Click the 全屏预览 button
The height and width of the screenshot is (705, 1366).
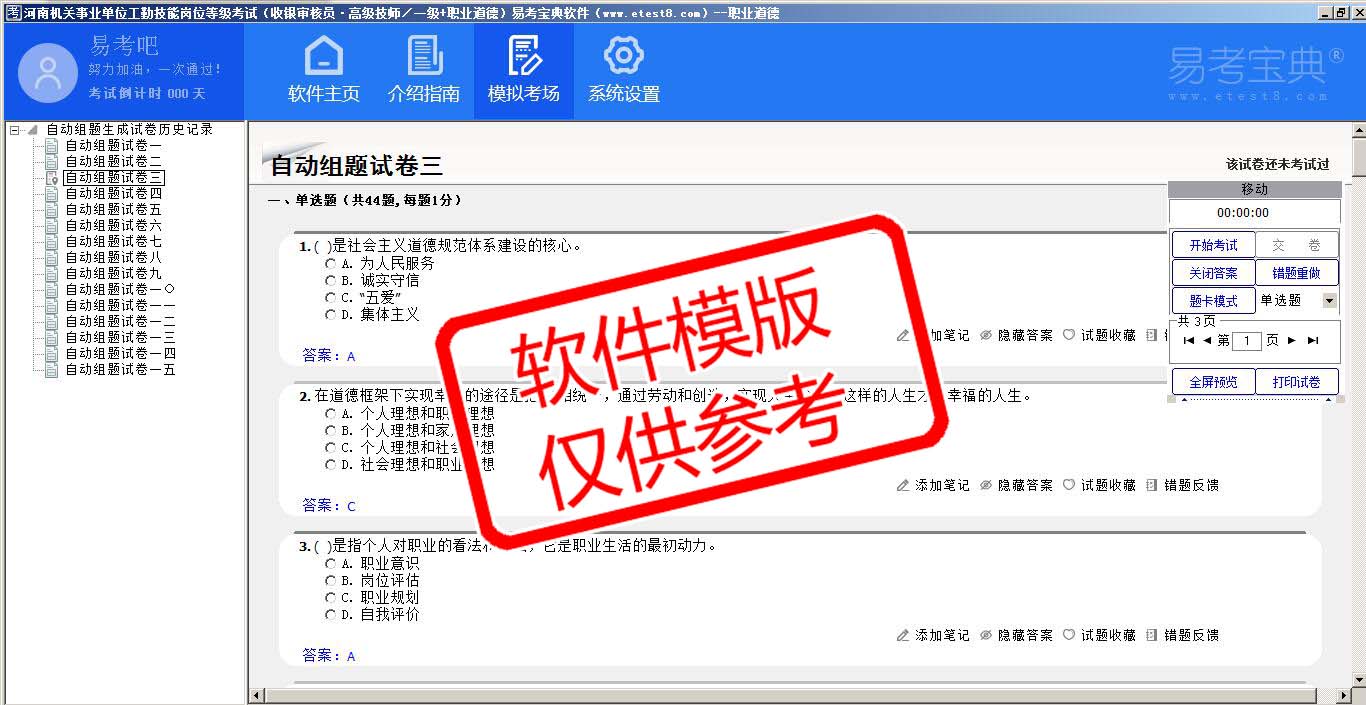[x=1213, y=382]
